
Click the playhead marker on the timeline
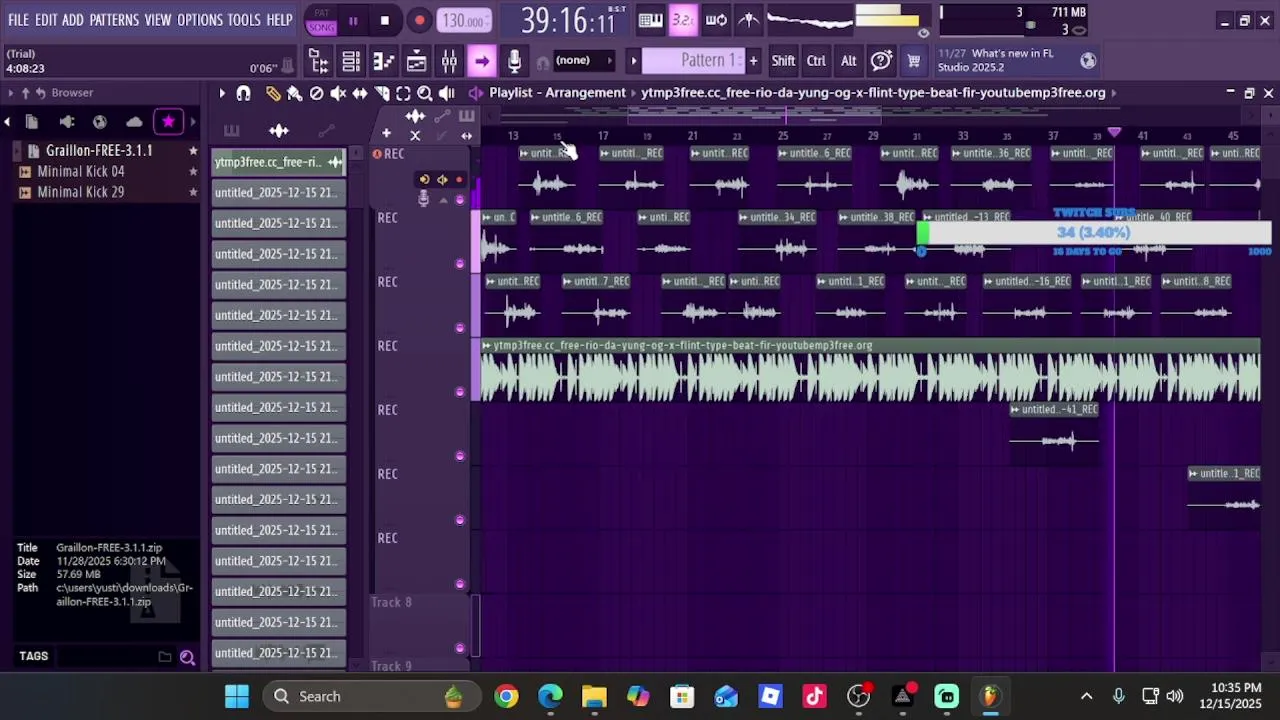click(1114, 133)
